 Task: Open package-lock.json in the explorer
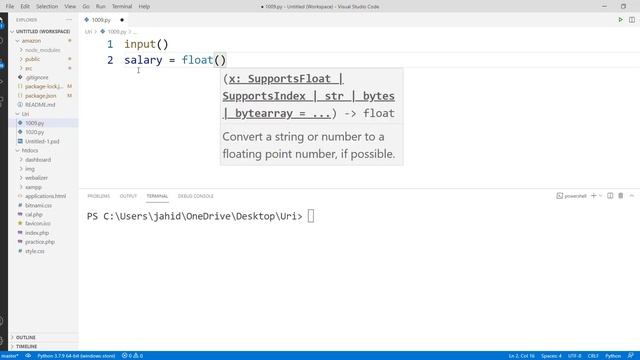[x=44, y=87]
